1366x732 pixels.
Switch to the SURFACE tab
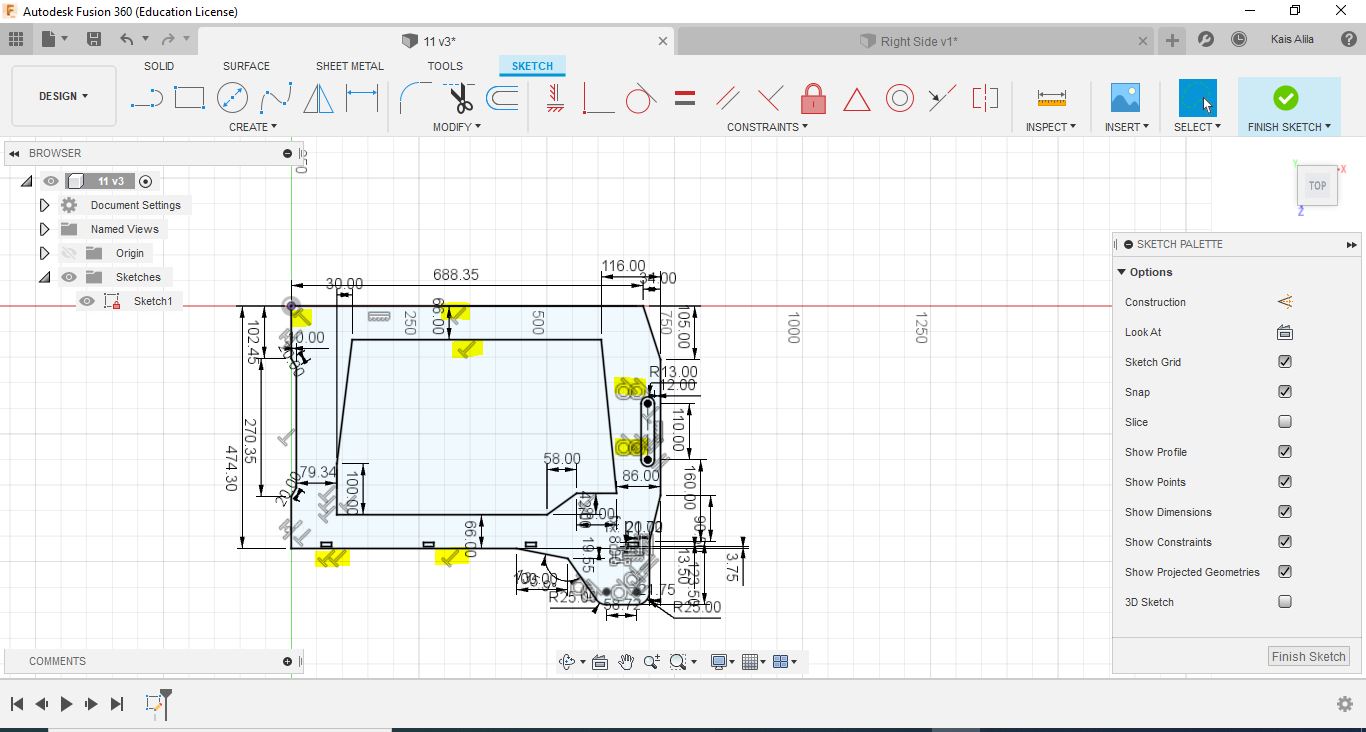(x=246, y=66)
